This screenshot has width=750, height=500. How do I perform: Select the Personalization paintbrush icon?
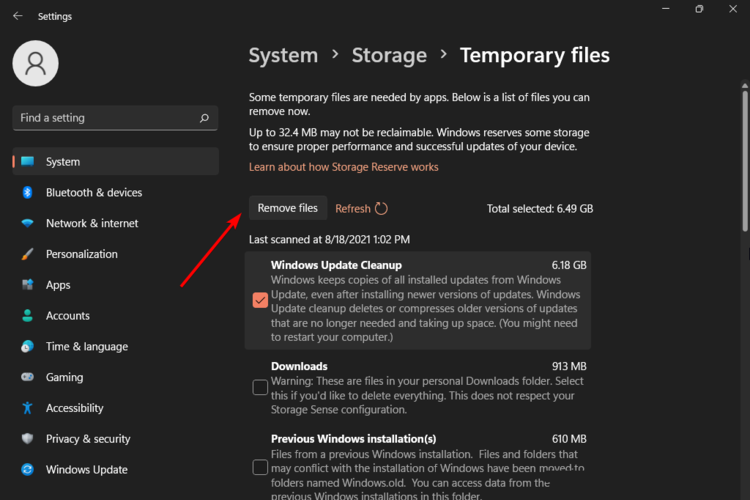pos(28,254)
